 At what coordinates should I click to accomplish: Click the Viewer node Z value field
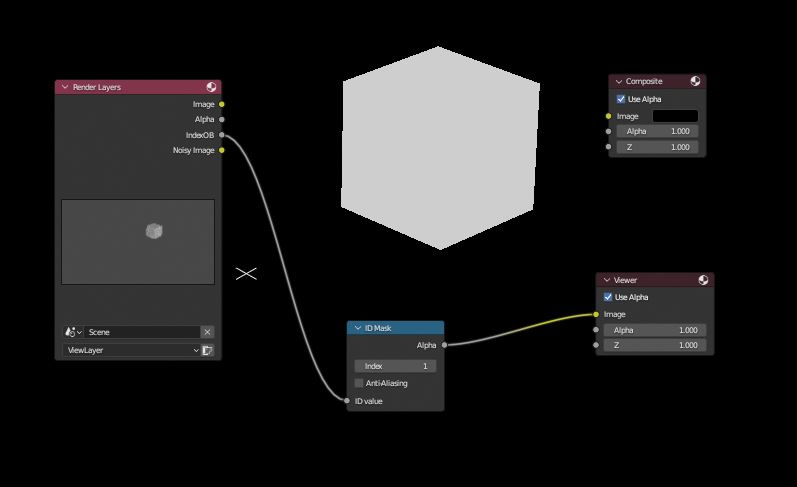click(655, 345)
